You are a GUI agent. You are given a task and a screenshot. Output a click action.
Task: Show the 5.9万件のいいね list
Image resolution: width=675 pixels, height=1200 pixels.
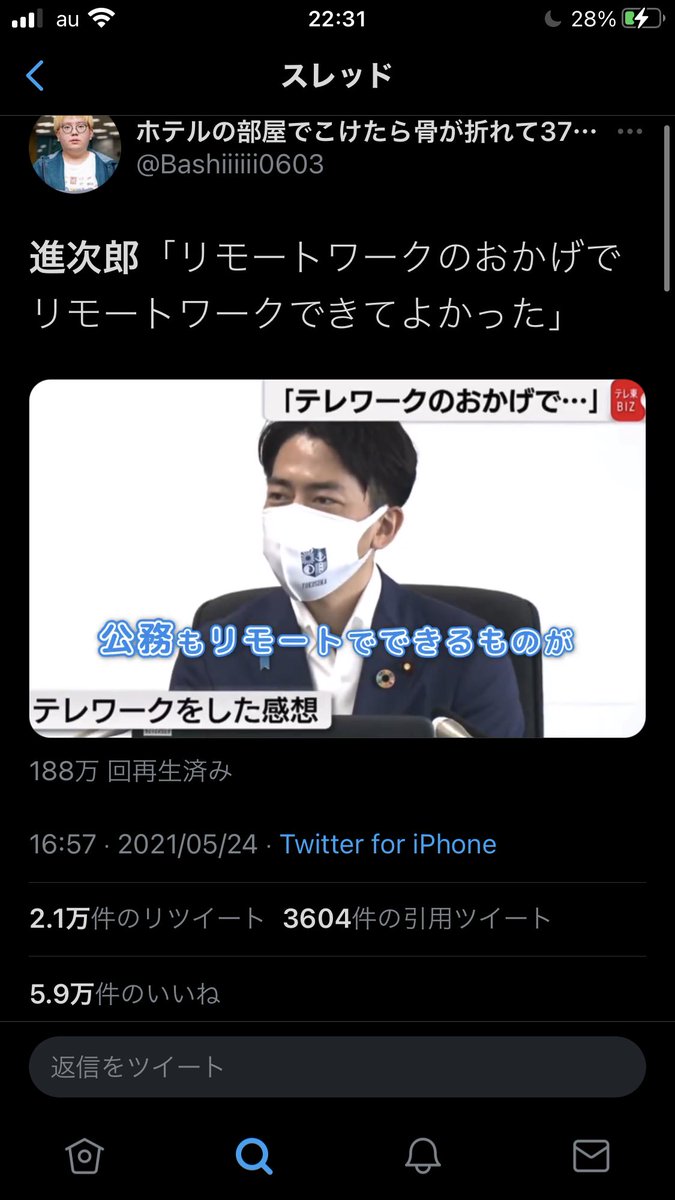125,994
